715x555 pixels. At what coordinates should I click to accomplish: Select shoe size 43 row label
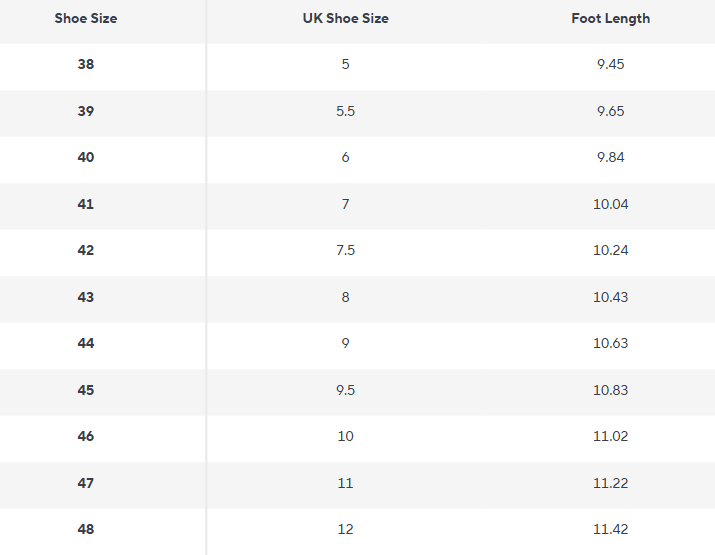click(86, 297)
